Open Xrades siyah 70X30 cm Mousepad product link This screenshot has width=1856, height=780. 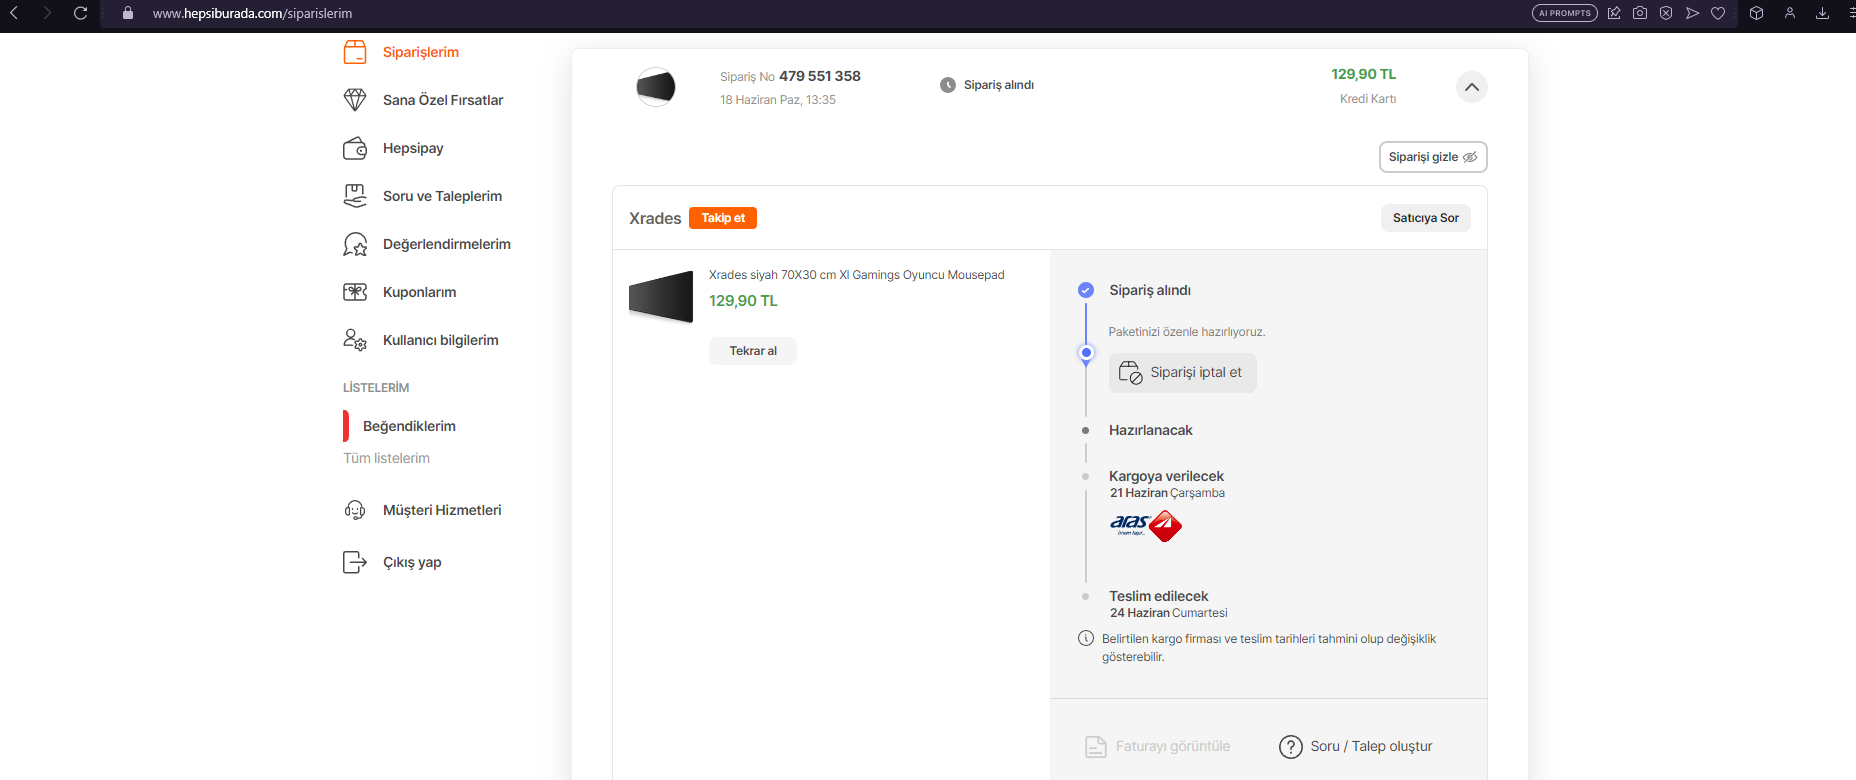(x=856, y=275)
